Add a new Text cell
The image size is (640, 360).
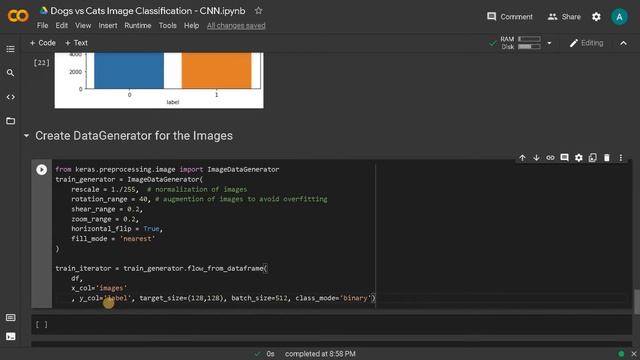[x=76, y=43]
